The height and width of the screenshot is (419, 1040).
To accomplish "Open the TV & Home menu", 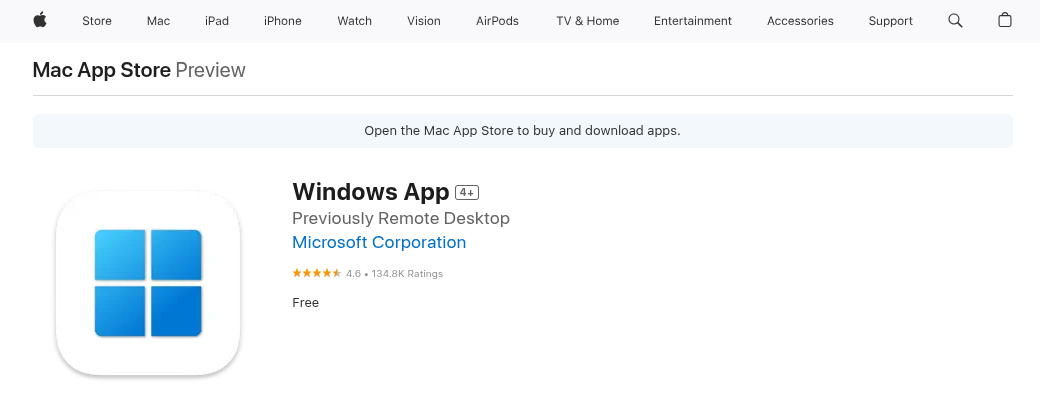I will pos(588,21).
